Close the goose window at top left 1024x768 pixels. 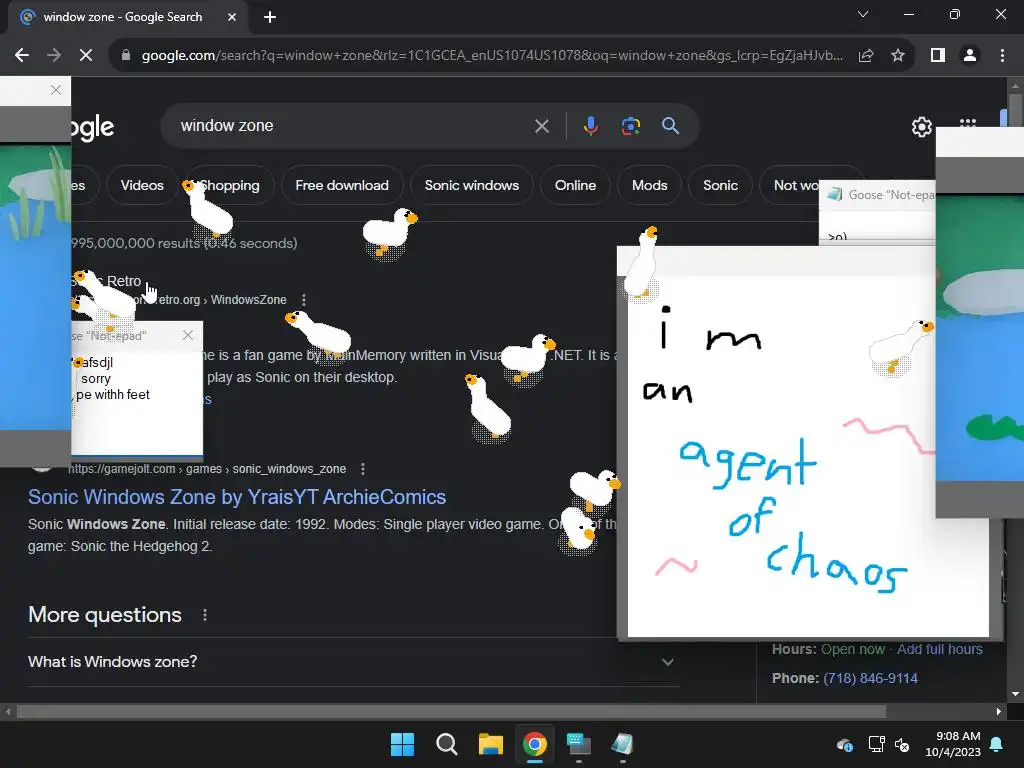click(56, 90)
